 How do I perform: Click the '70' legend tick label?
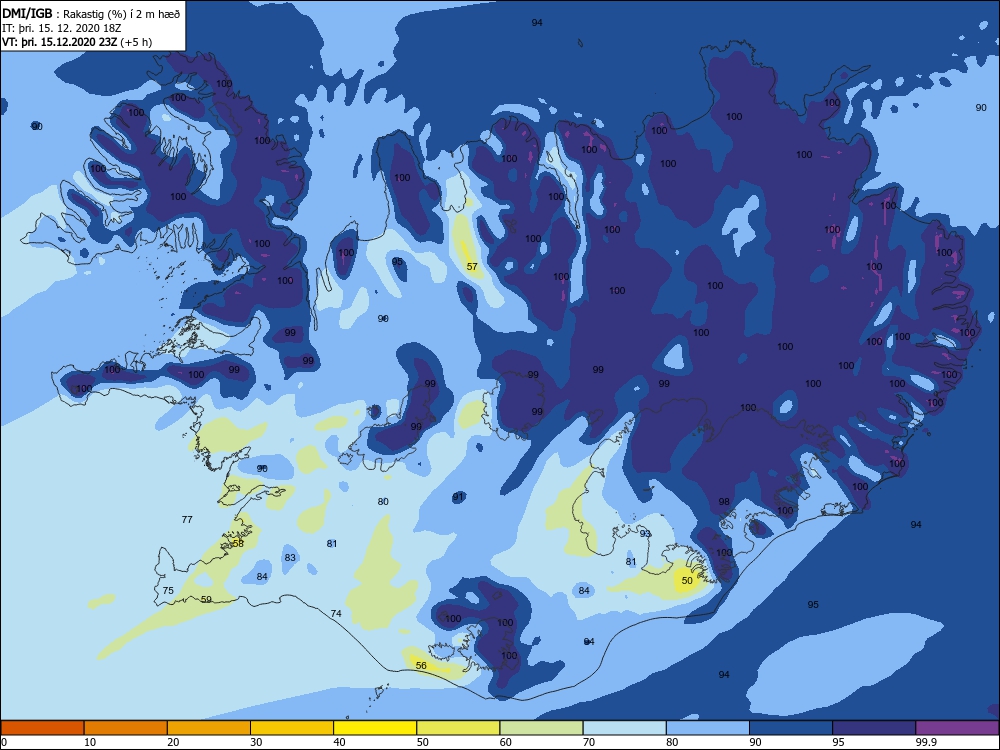click(x=589, y=742)
